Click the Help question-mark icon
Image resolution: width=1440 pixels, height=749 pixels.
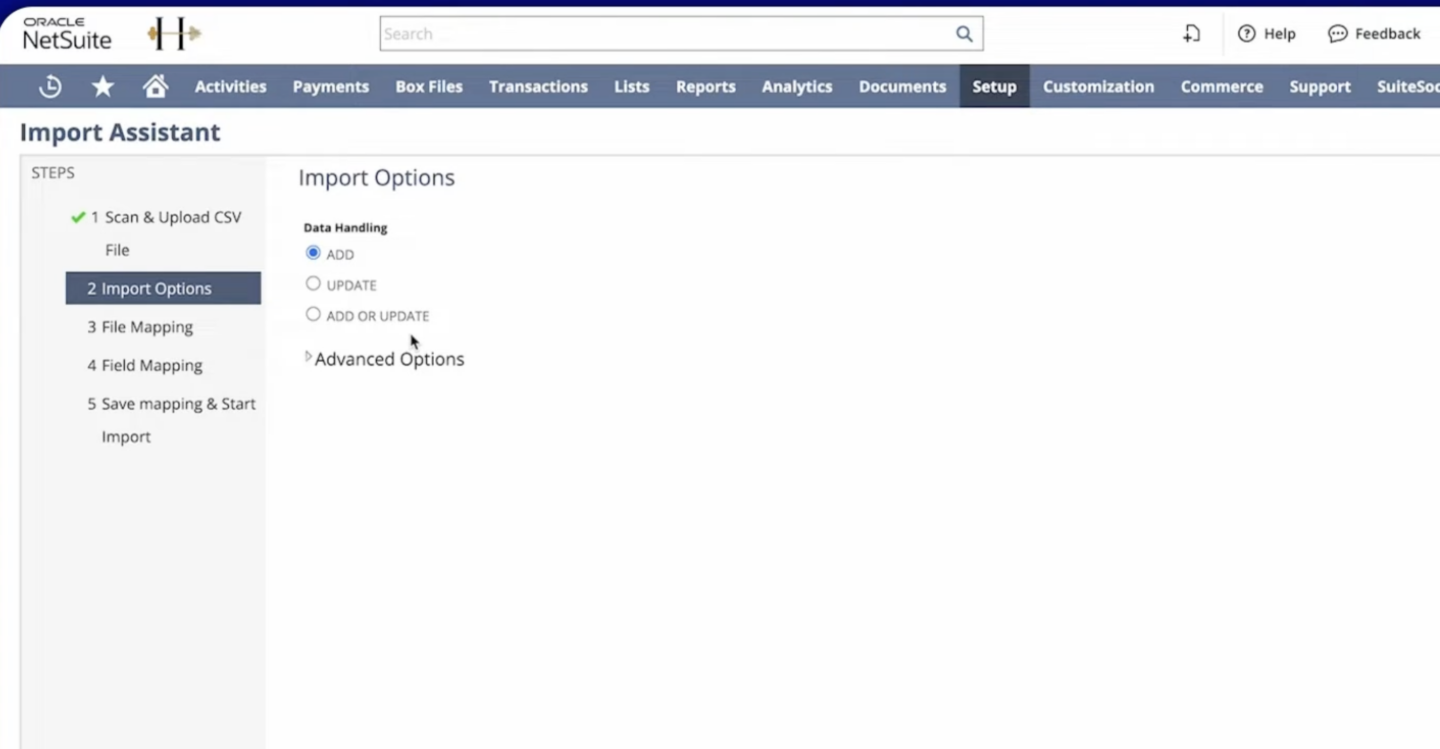1246,34
